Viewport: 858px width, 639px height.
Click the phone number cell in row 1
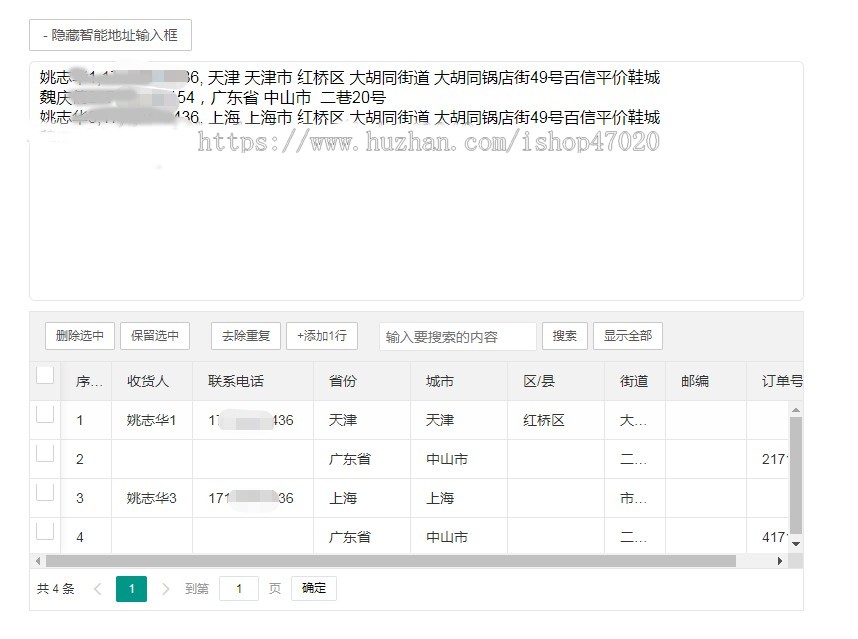point(253,420)
